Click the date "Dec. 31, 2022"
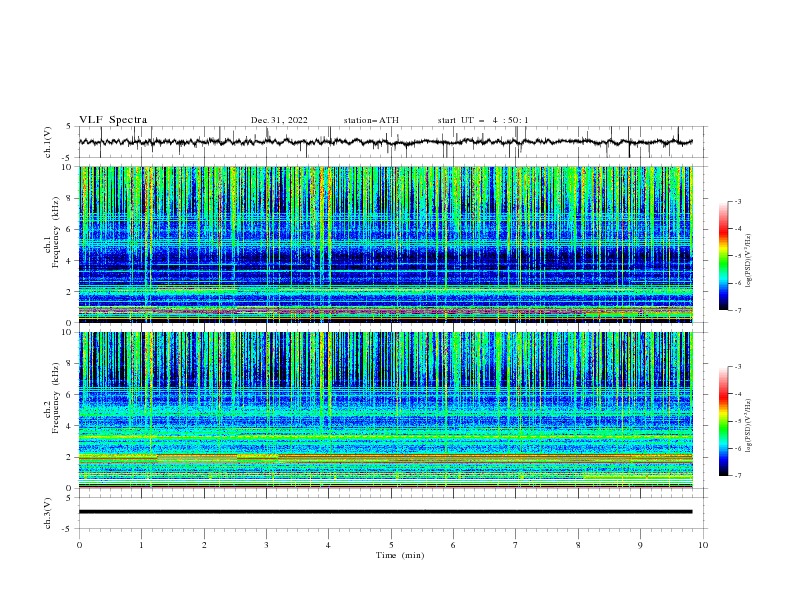This screenshot has width=792, height=612. coord(279,120)
